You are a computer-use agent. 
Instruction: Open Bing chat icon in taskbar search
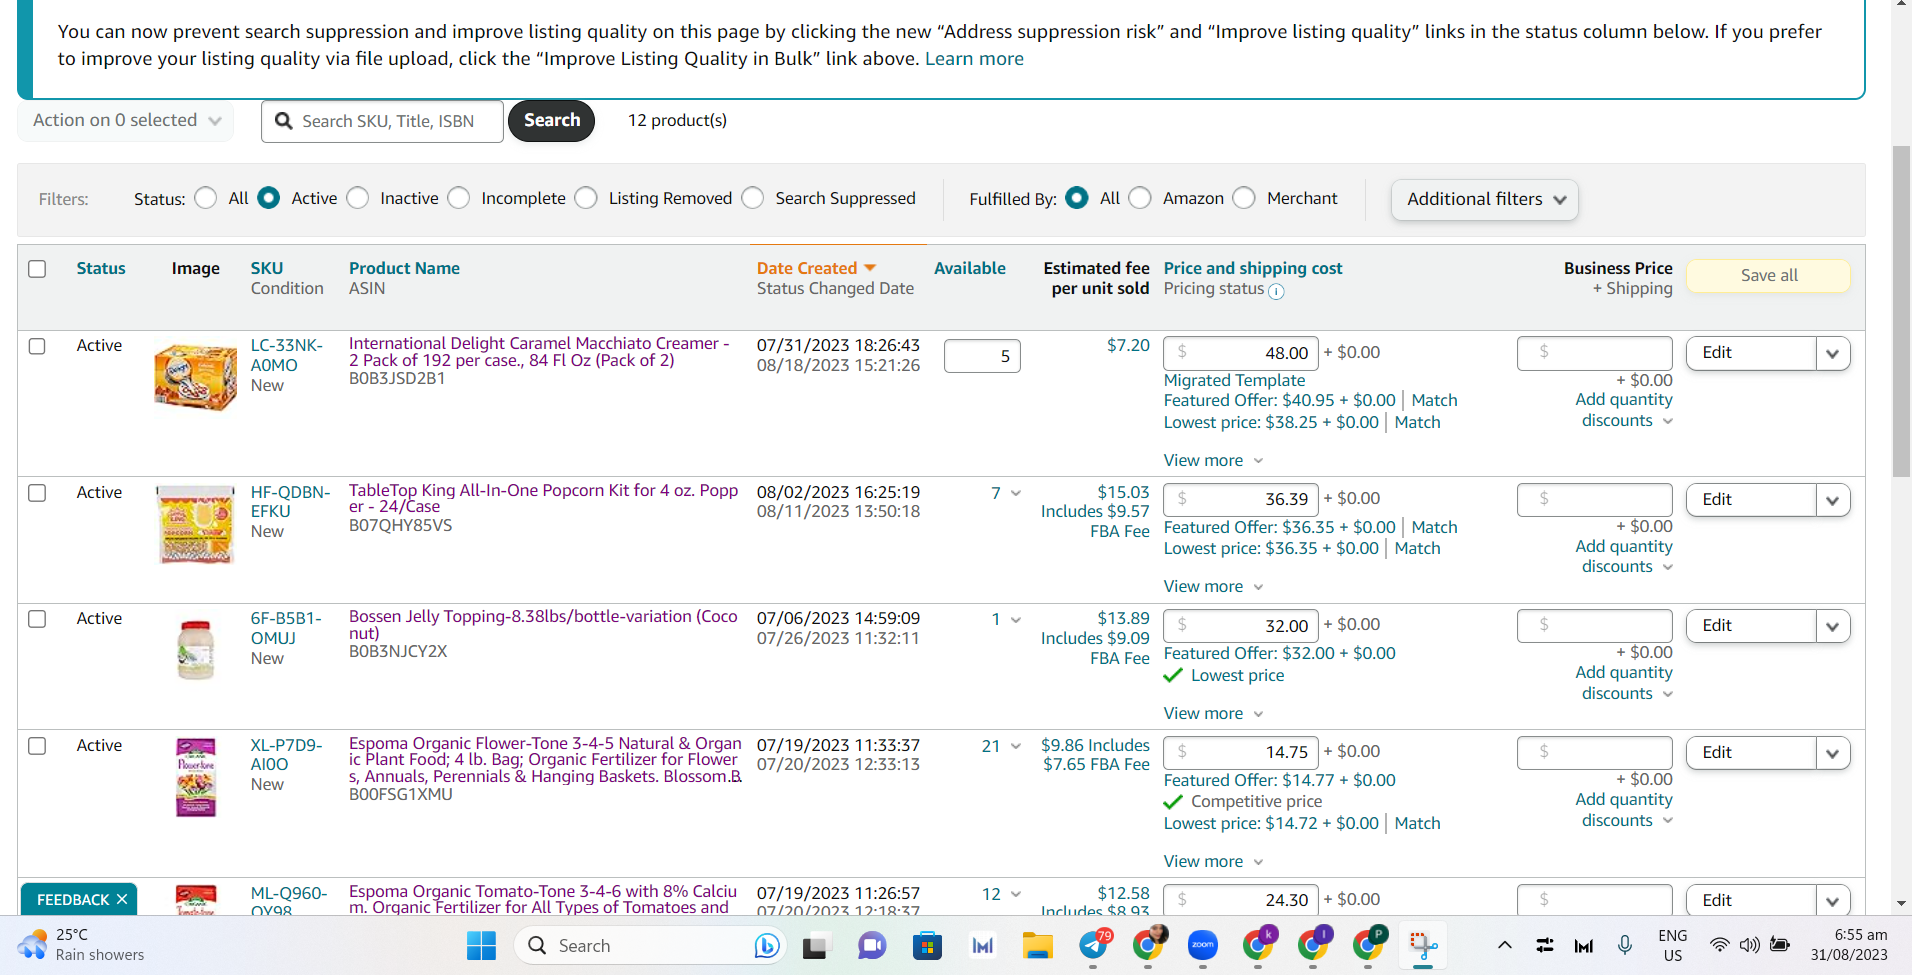pos(767,945)
